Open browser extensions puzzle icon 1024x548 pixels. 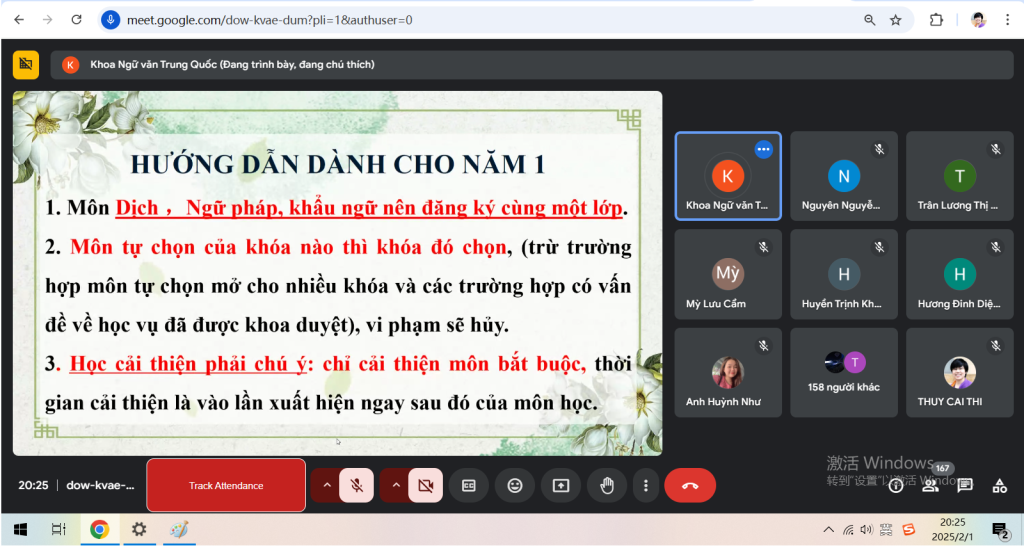[x=936, y=20]
